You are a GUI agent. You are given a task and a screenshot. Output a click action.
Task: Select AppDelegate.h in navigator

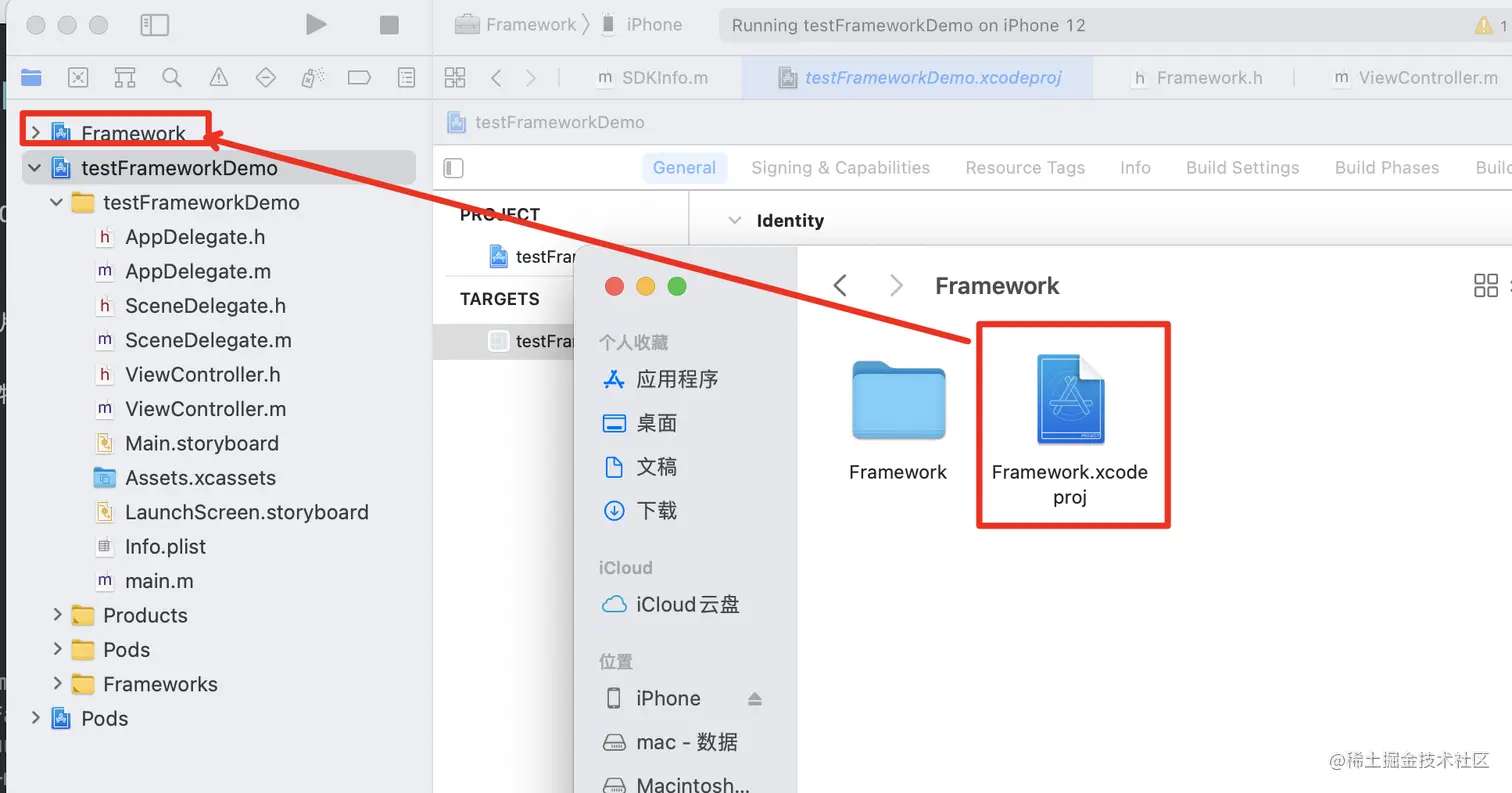click(195, 237)
